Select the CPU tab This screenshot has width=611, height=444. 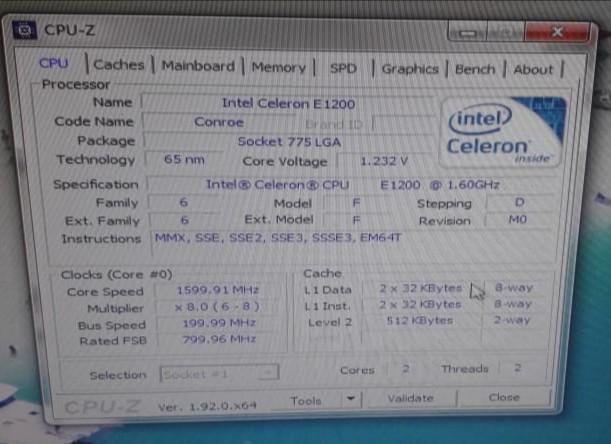[x=54, y=63]
